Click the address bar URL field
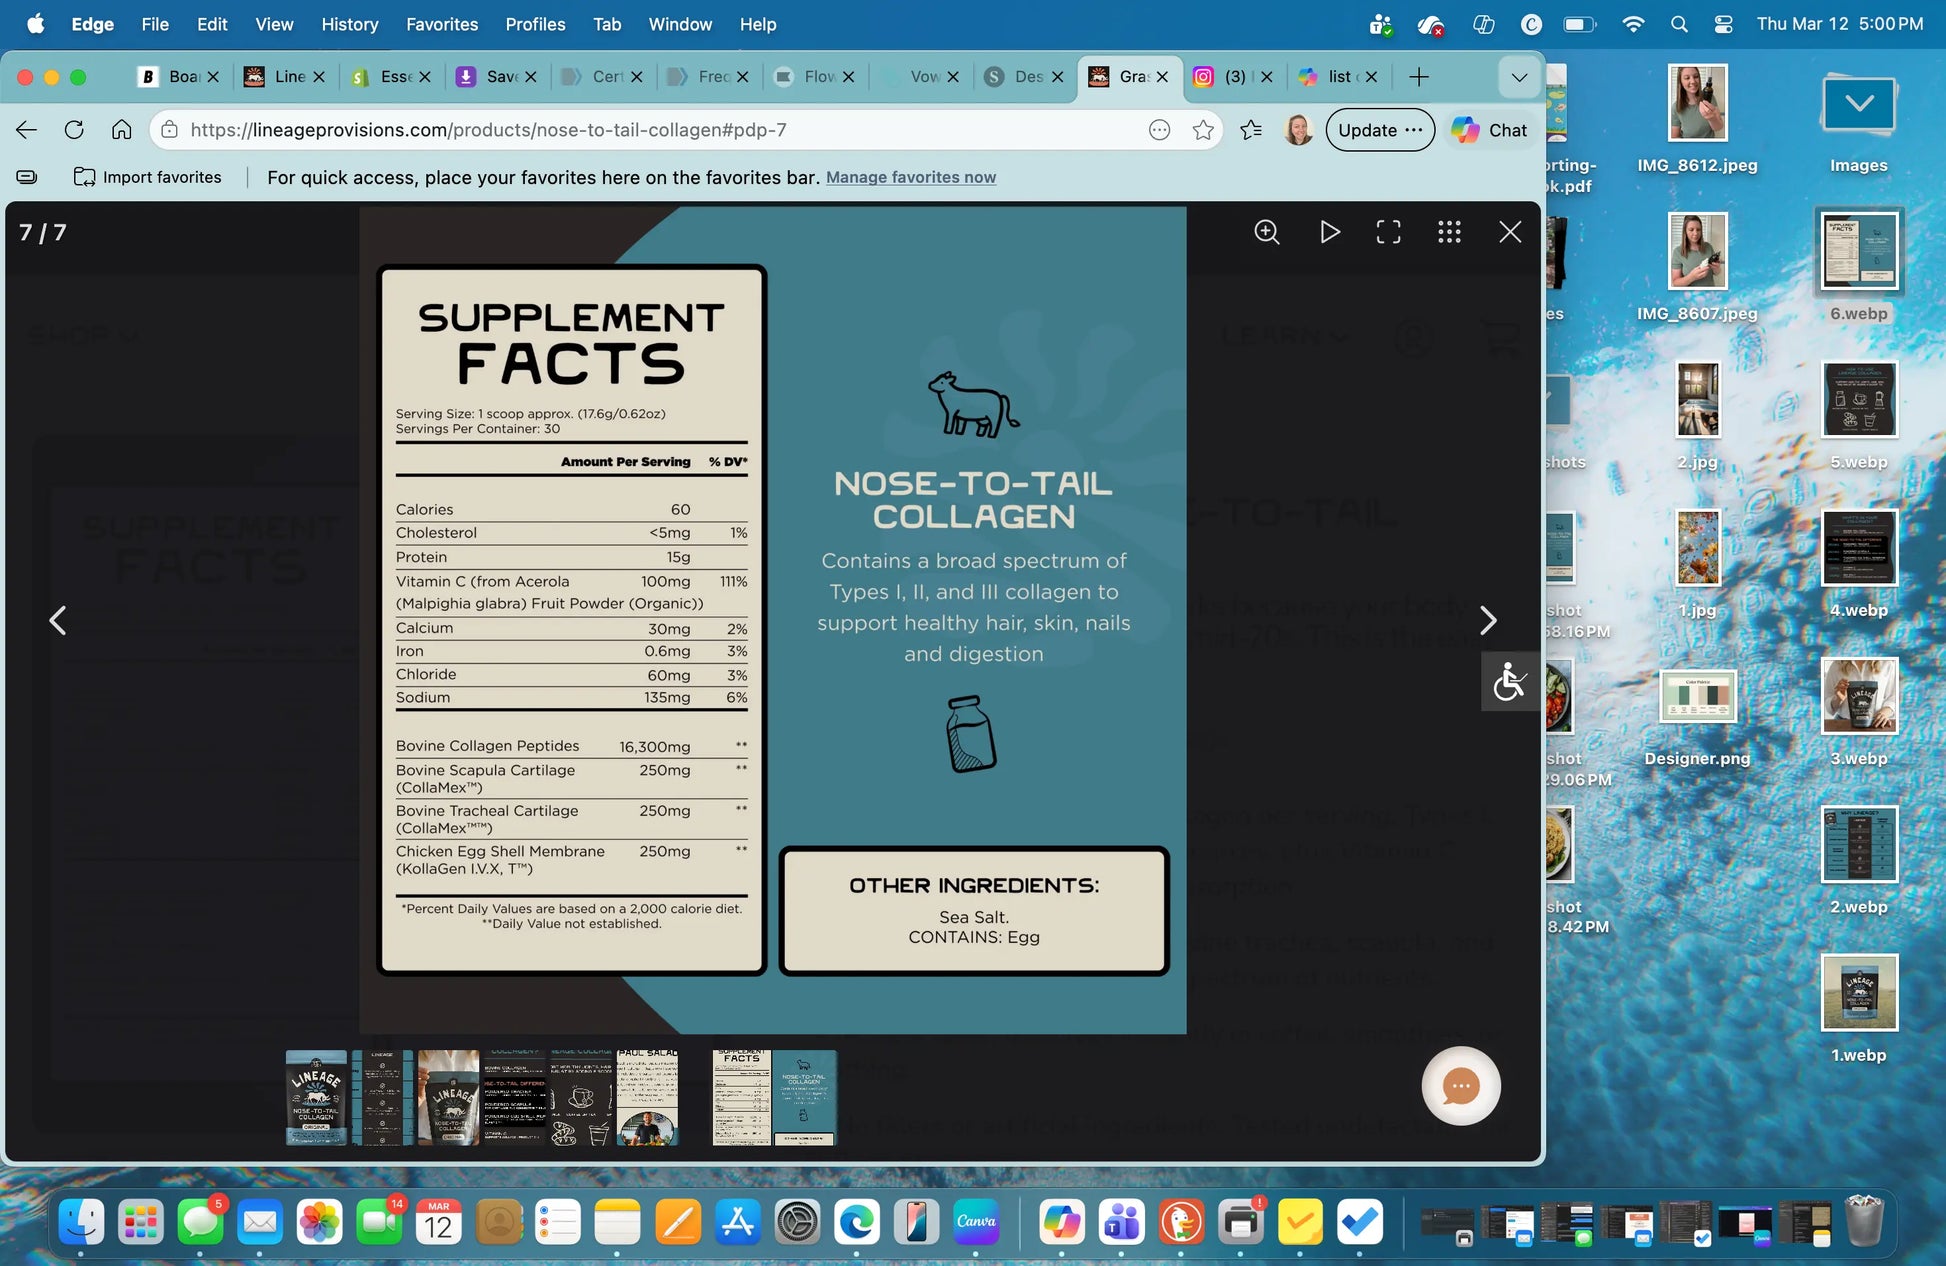 click(x=660, y=130)
